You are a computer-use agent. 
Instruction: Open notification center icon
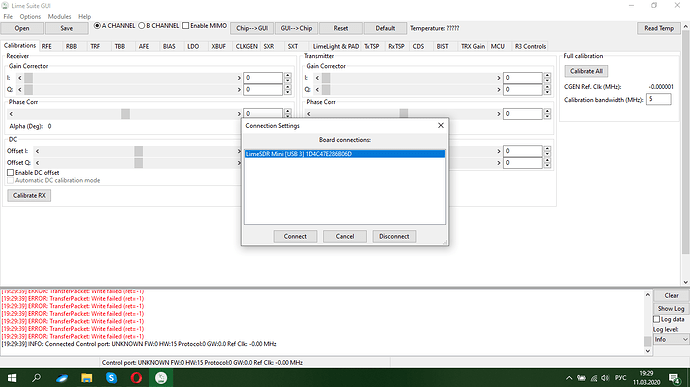pos(675,378)
